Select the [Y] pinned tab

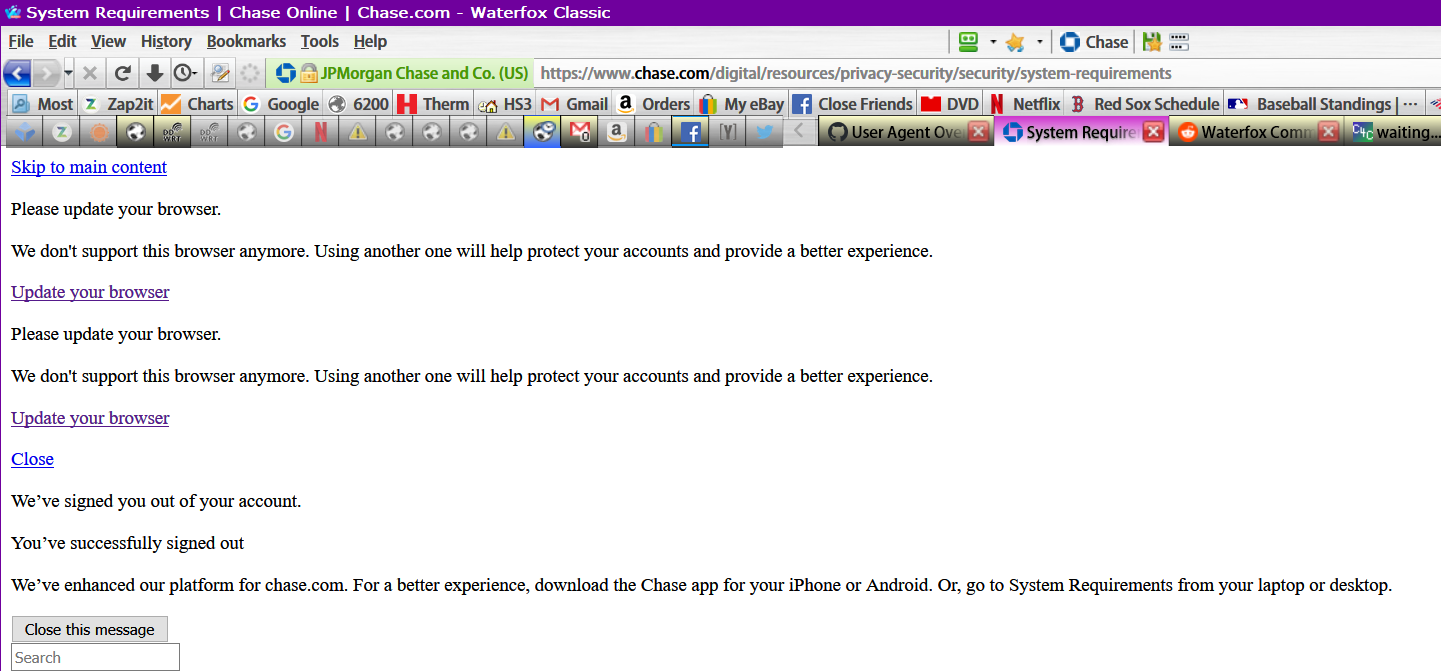click(728, 132)
